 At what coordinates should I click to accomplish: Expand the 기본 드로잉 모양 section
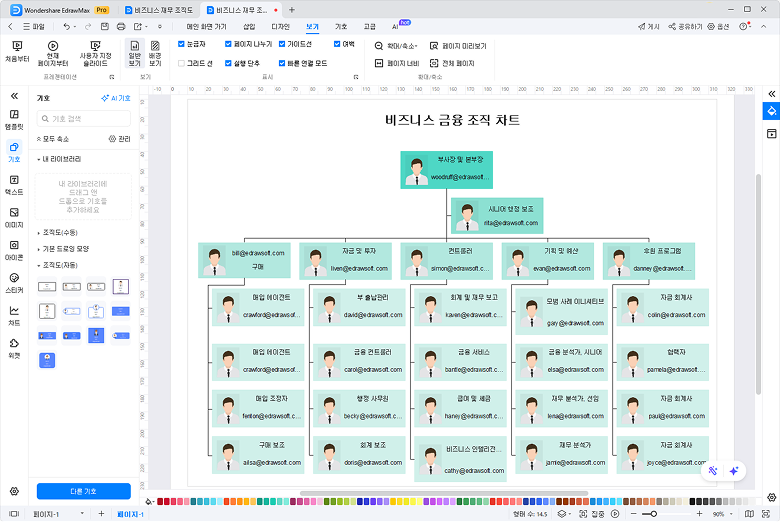pos(65,249)
